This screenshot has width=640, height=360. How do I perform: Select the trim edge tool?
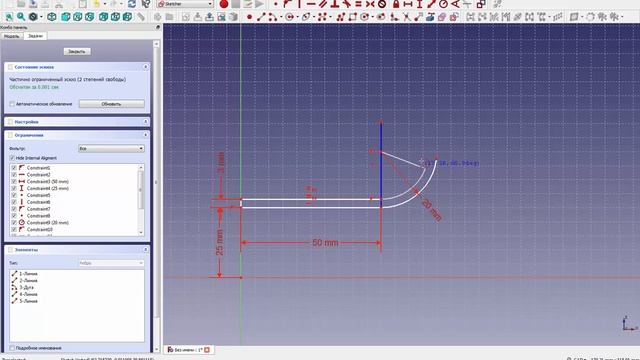[x=407, y=17]
